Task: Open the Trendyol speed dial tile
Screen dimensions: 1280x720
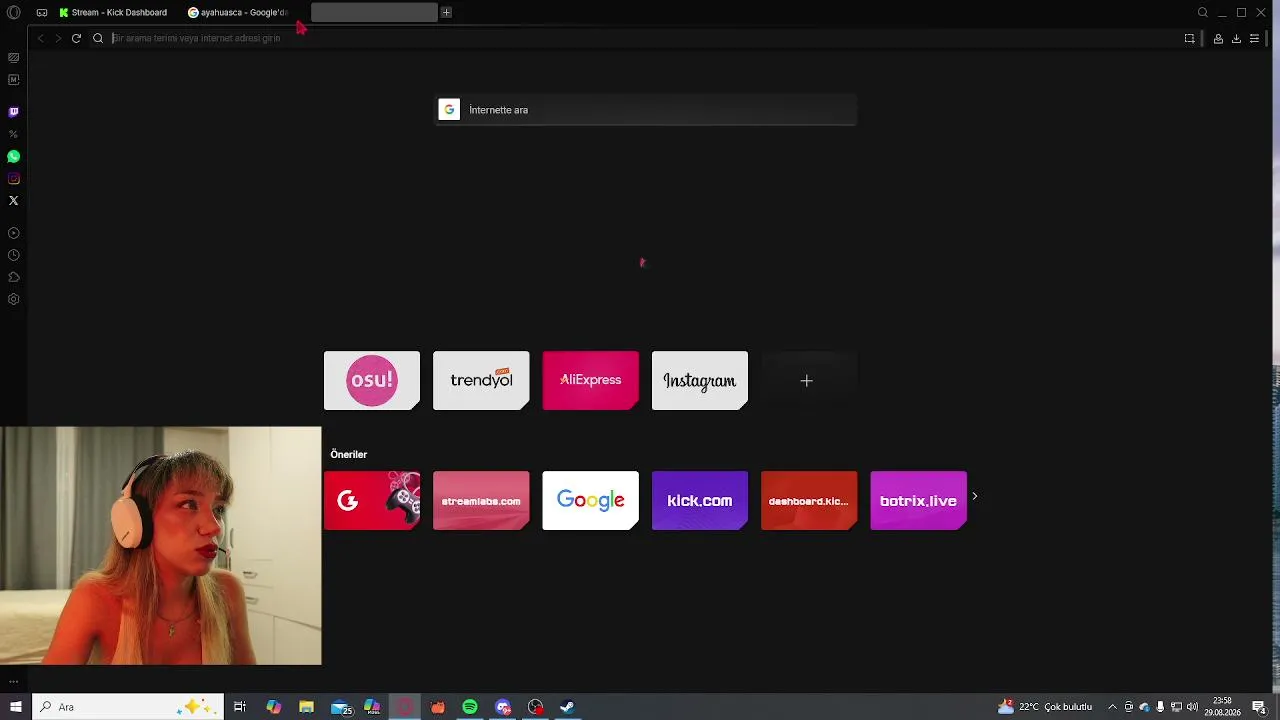Action: coord(481,380)
